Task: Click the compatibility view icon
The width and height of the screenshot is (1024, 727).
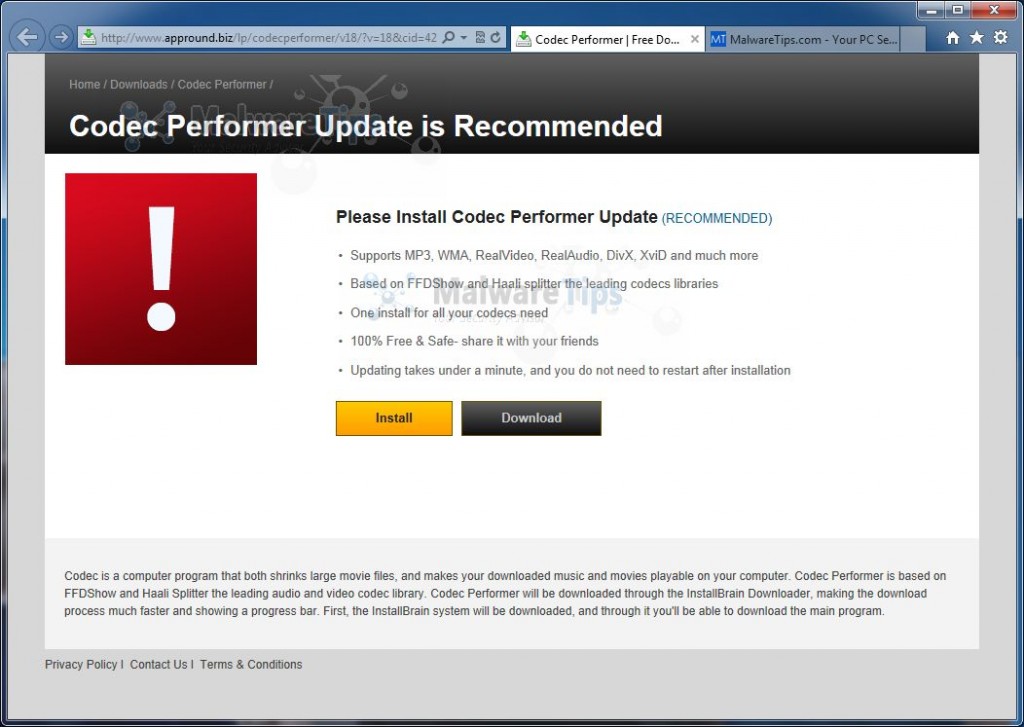Action: tap(480, 37)
